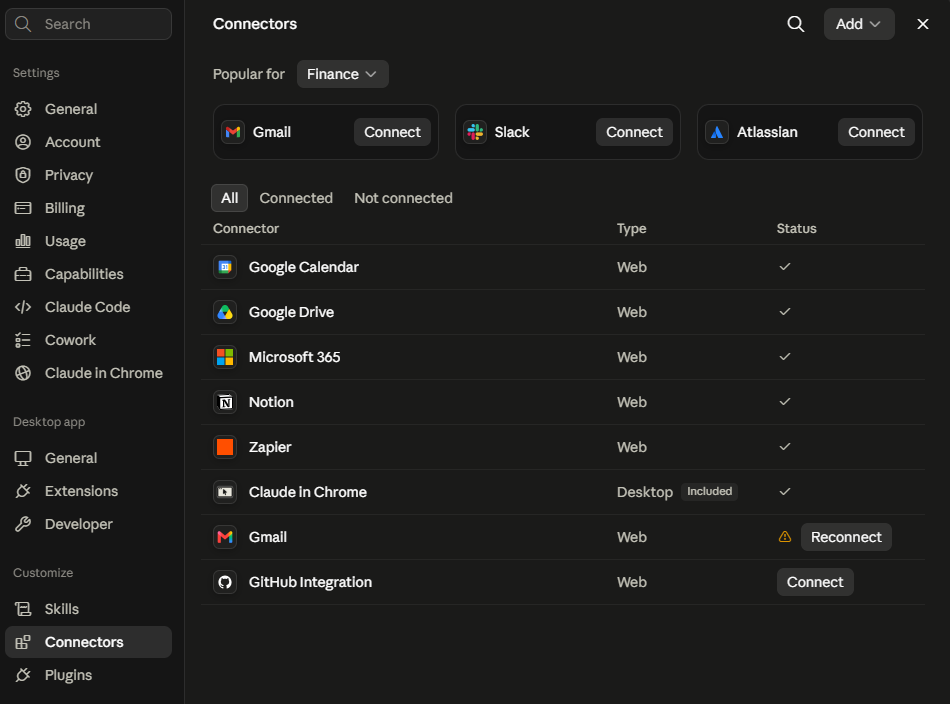Click the Claude in Chrome status checkmark
The height and width of the screenshot is (704, 950).
click(785, 491)
